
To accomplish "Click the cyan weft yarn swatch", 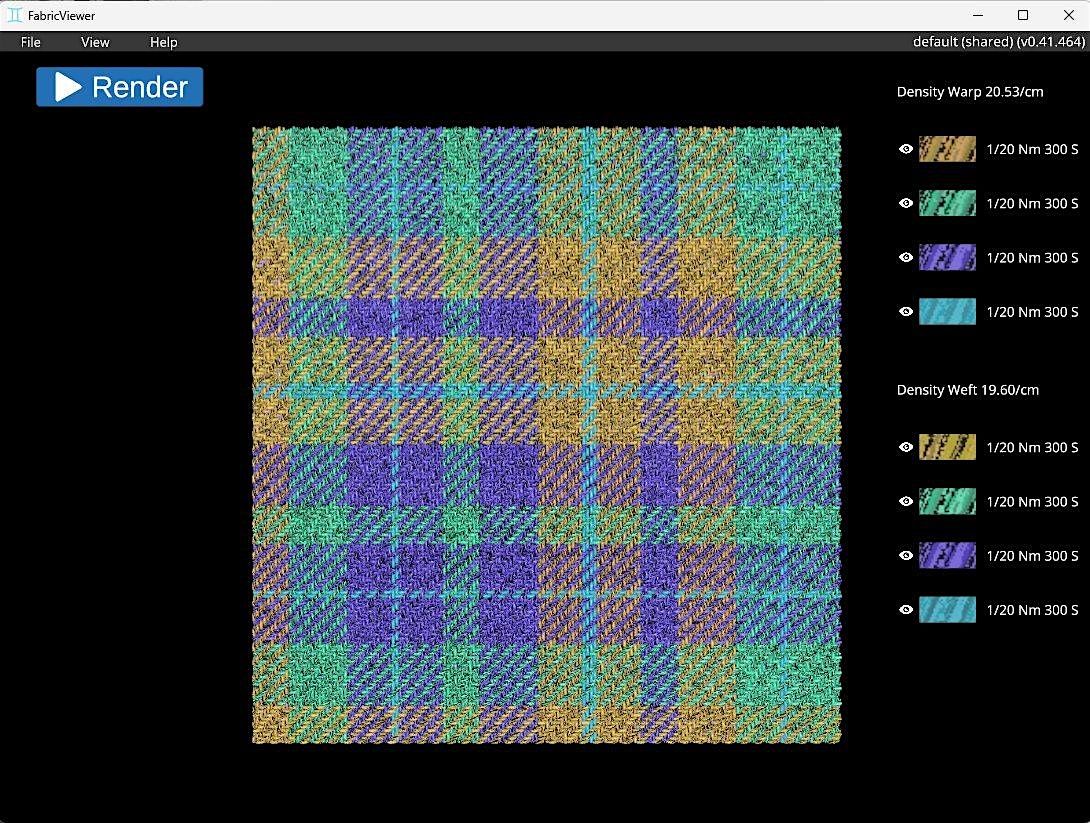I will click(x=947, y=609).
